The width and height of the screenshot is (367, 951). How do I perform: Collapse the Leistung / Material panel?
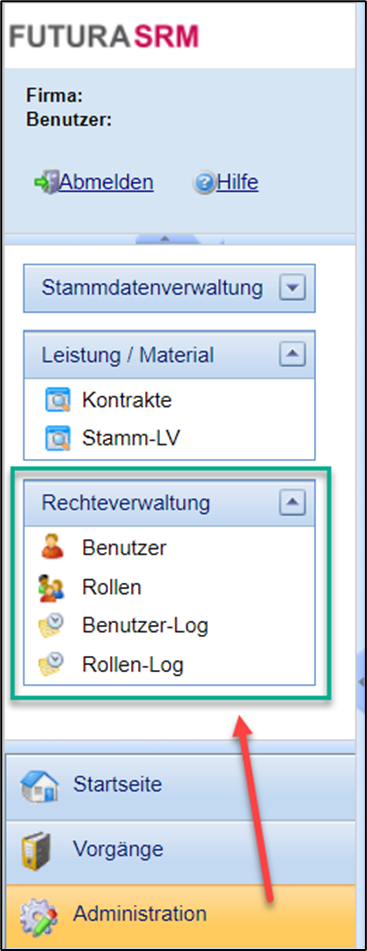point(292,355)
